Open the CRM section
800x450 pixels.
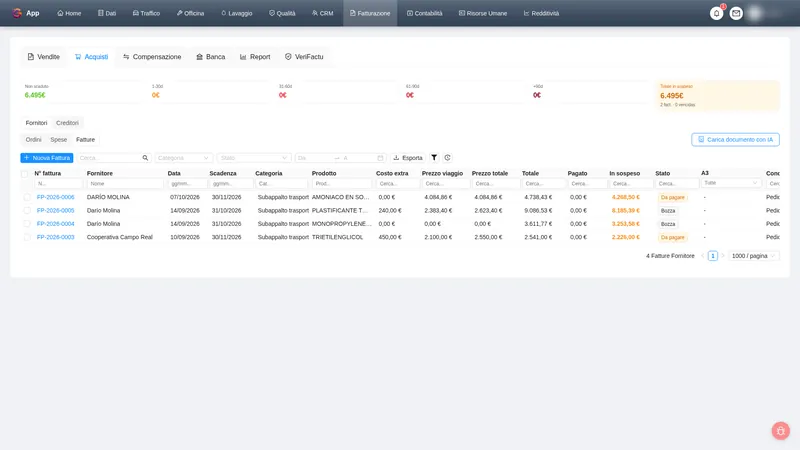(322, 13)
